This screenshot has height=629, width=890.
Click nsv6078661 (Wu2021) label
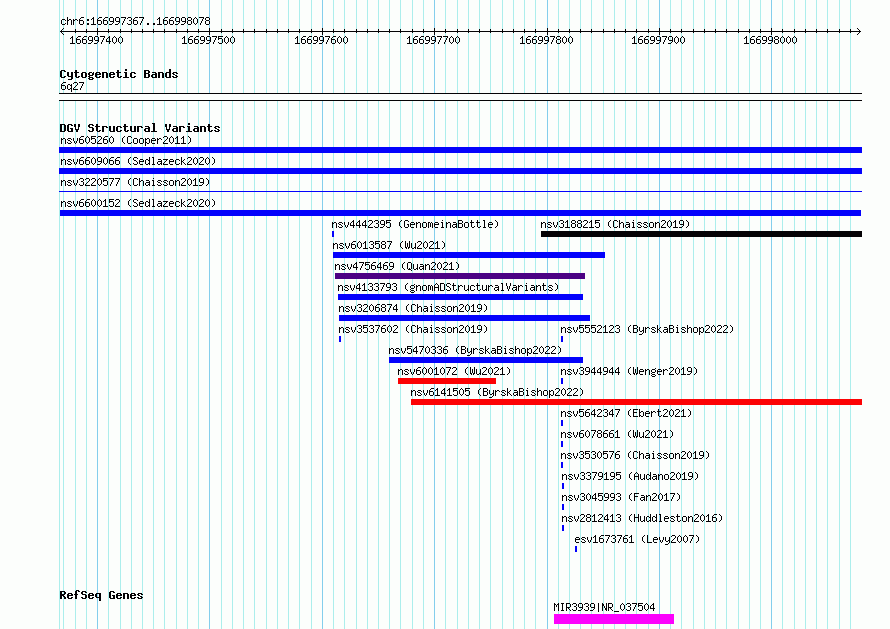pyautogui.click(x=617, y=434)
